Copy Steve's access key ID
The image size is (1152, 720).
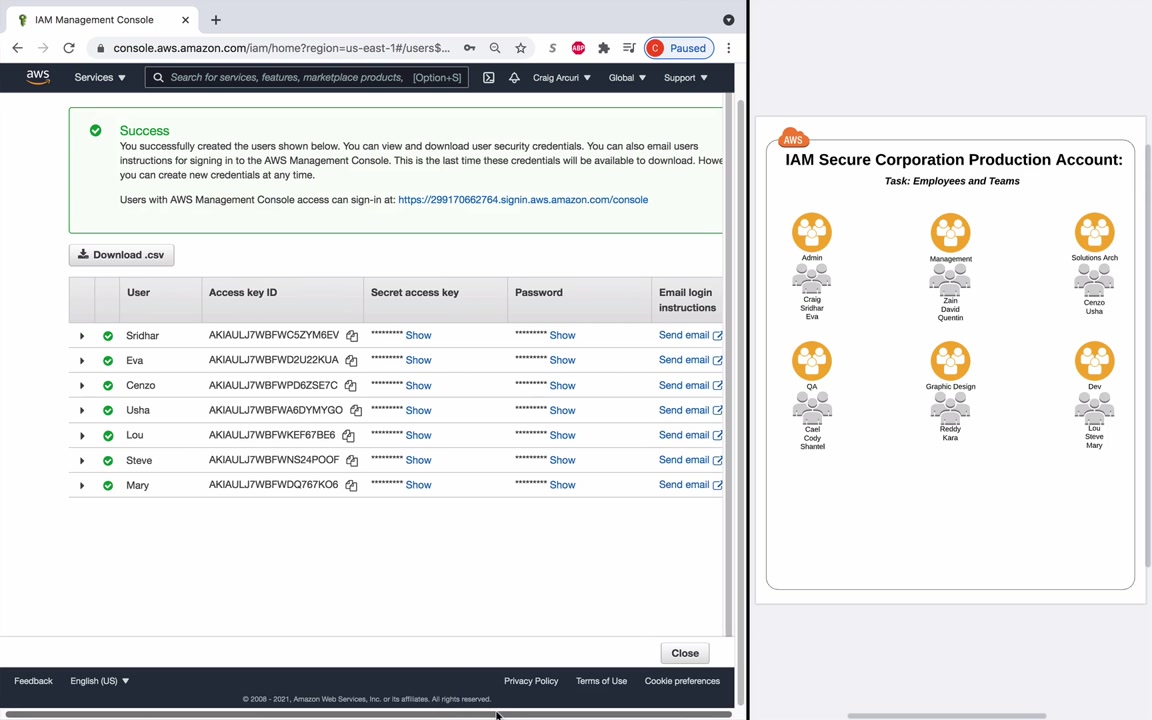[352, 461]
